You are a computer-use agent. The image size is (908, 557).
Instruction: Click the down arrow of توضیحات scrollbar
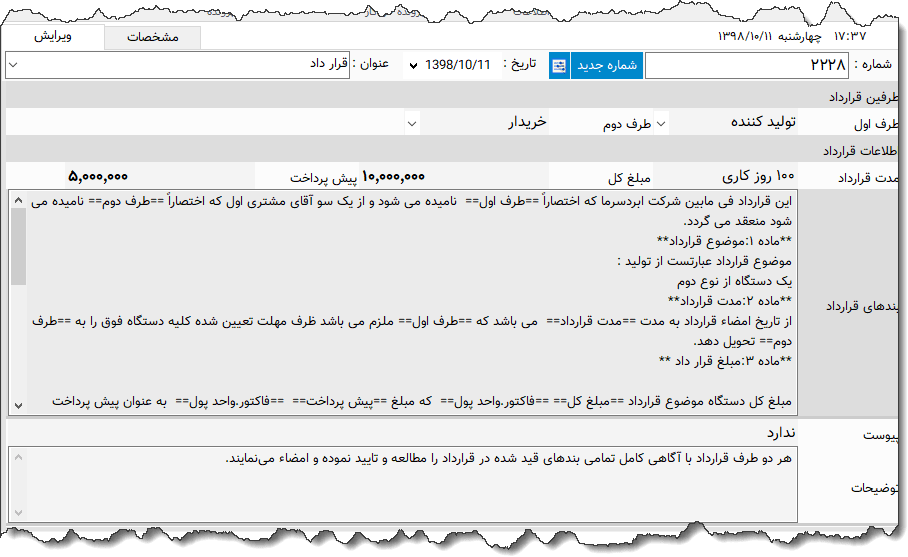tap(18, 513)
